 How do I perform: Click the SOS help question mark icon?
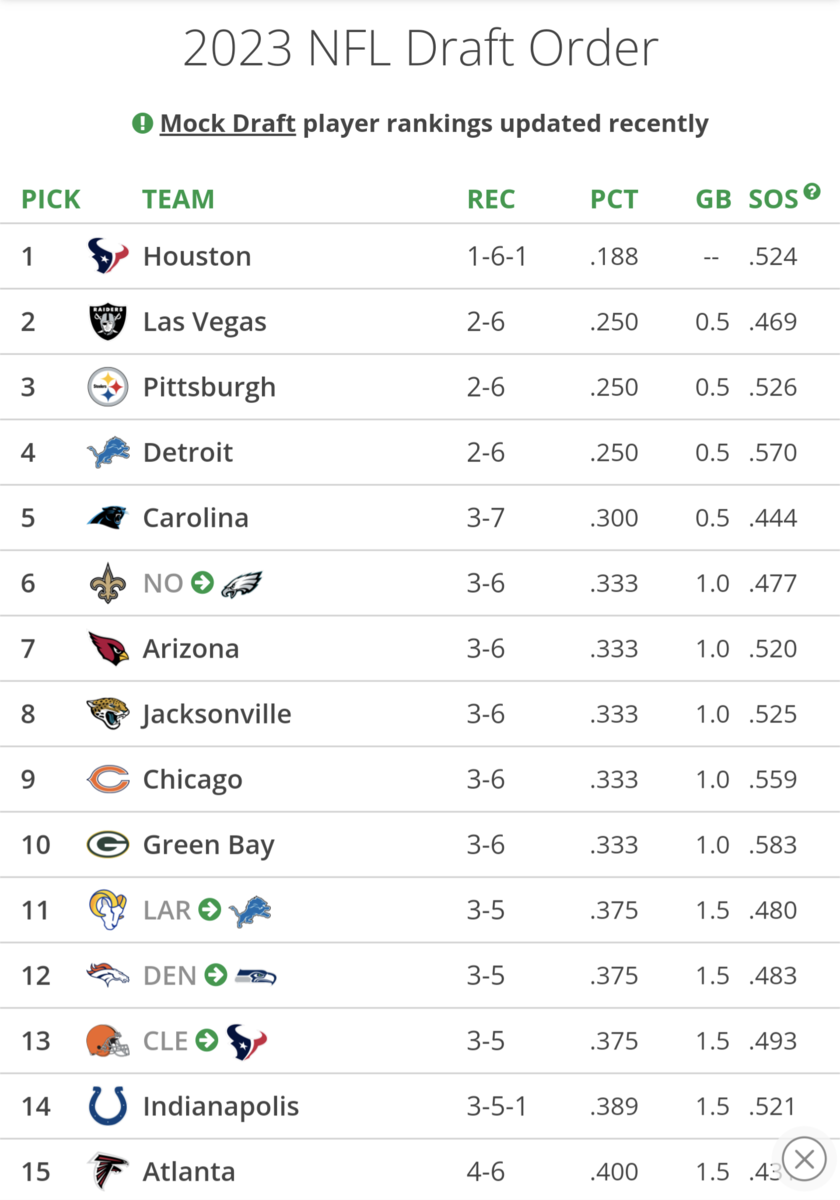tap(812, 191)
